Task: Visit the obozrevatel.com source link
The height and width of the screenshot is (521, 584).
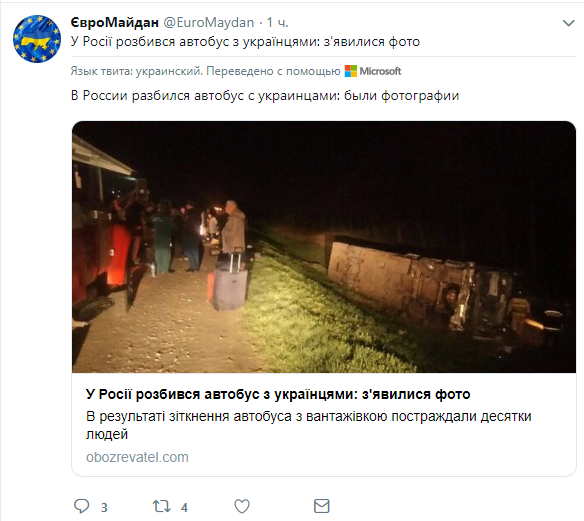Action: coord(137,457)
